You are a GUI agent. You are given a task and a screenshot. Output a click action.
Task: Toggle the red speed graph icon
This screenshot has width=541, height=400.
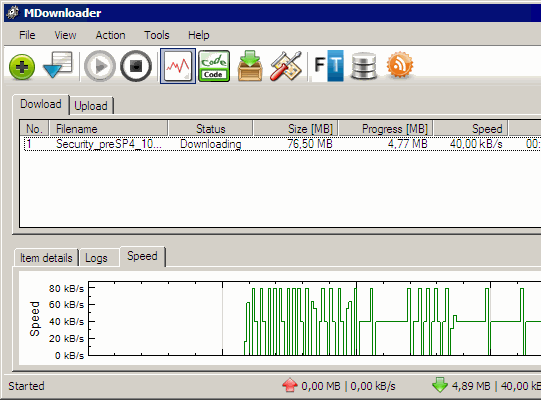[178, 66]
